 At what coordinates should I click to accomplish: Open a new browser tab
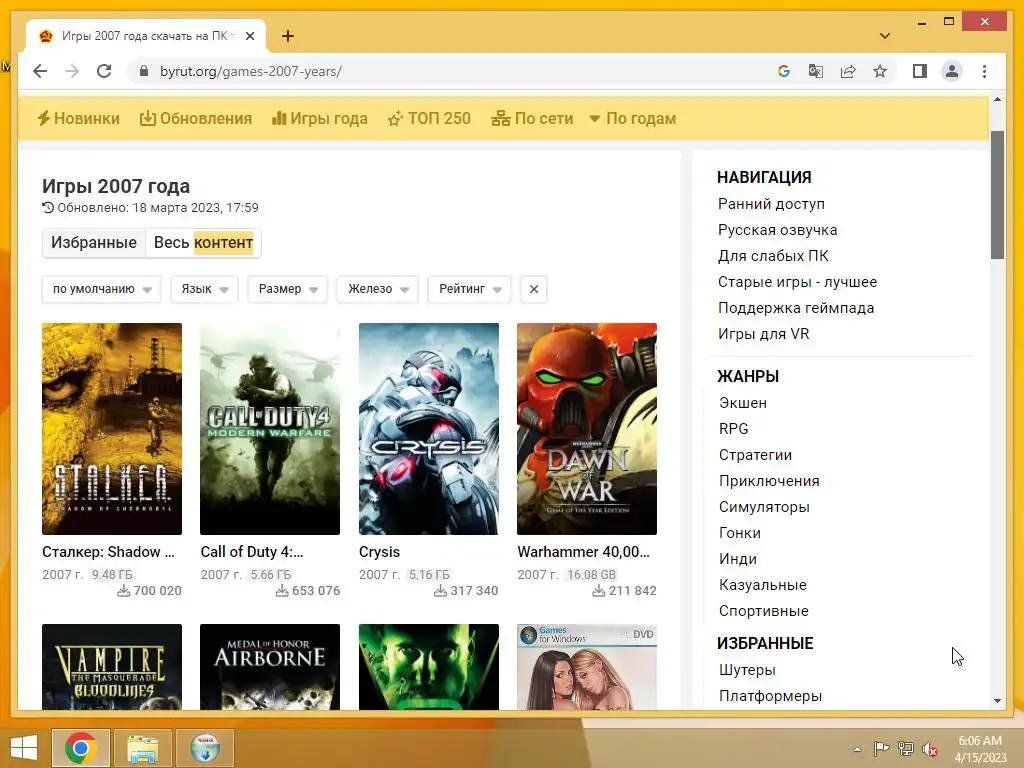[x=287, y=36]
